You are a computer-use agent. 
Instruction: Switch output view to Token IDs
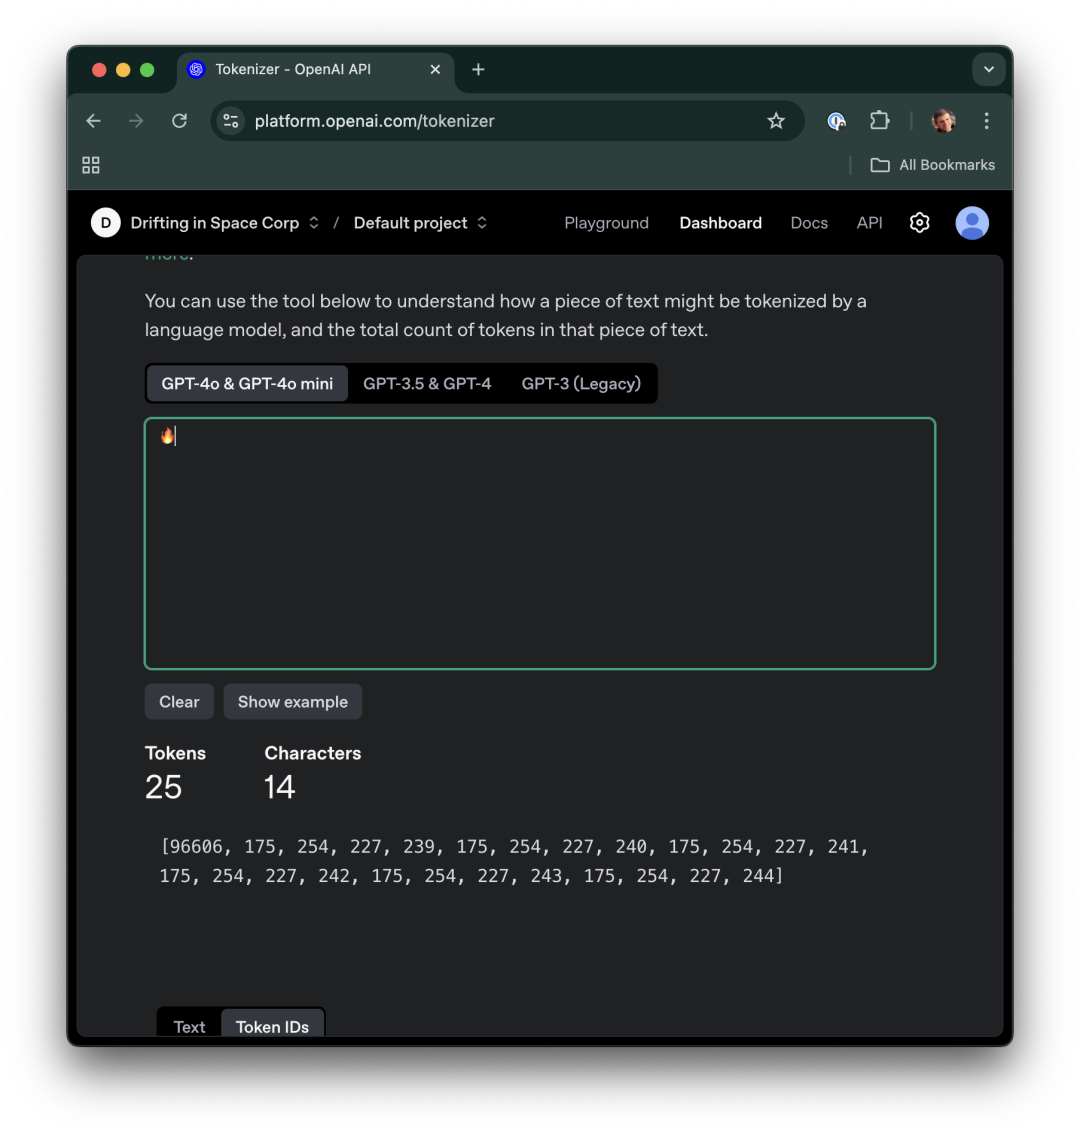coord(272,1026)
